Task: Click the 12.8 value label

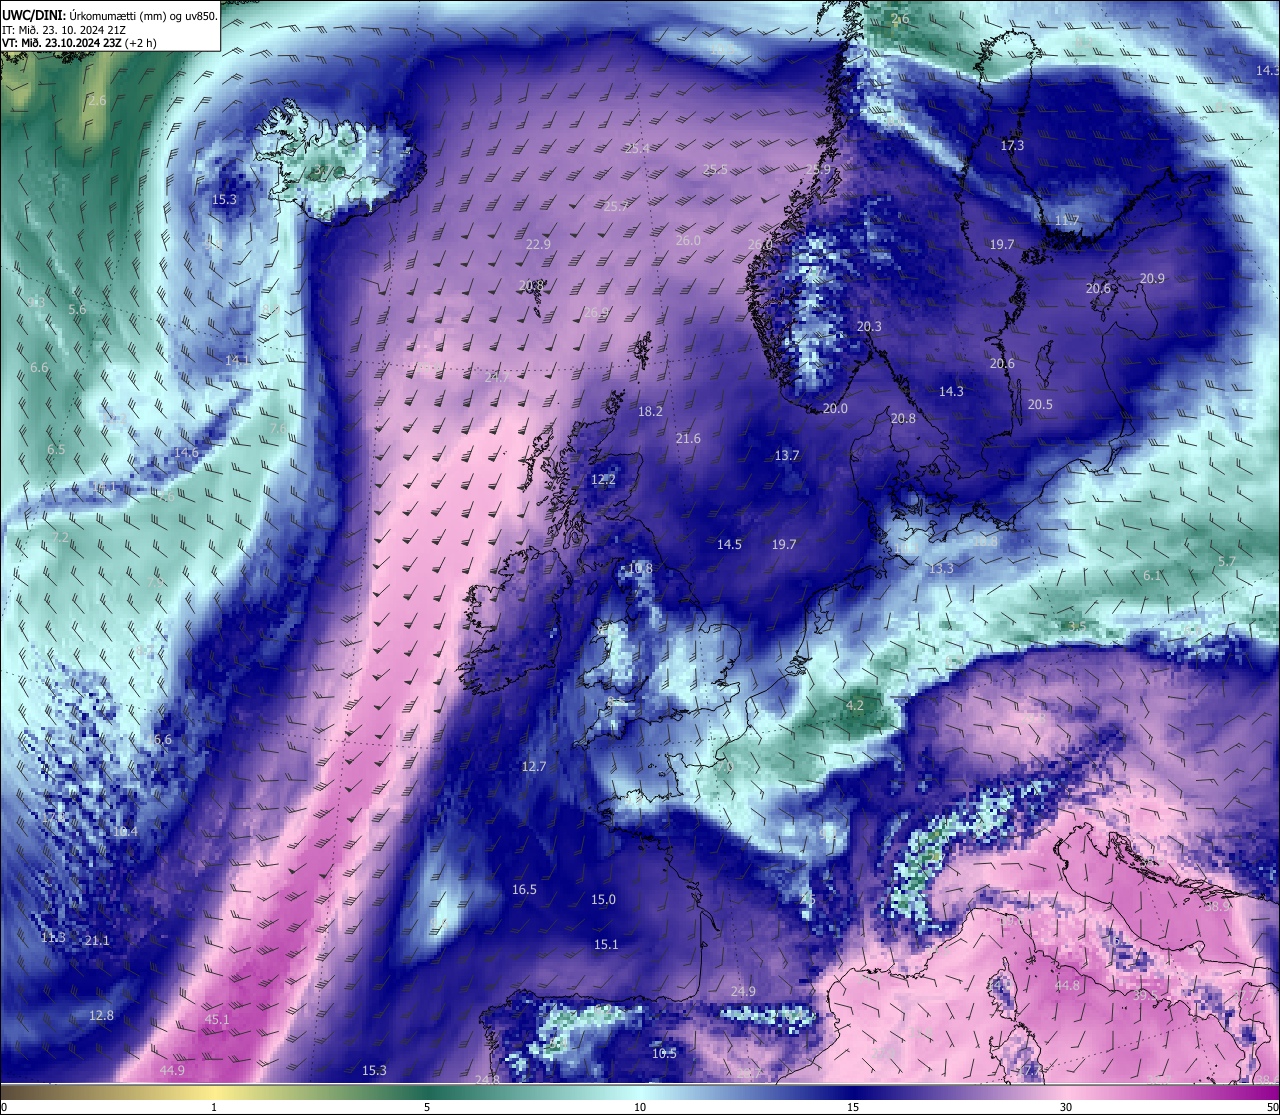Action: pyautogui.click(x=101, y=1016)
